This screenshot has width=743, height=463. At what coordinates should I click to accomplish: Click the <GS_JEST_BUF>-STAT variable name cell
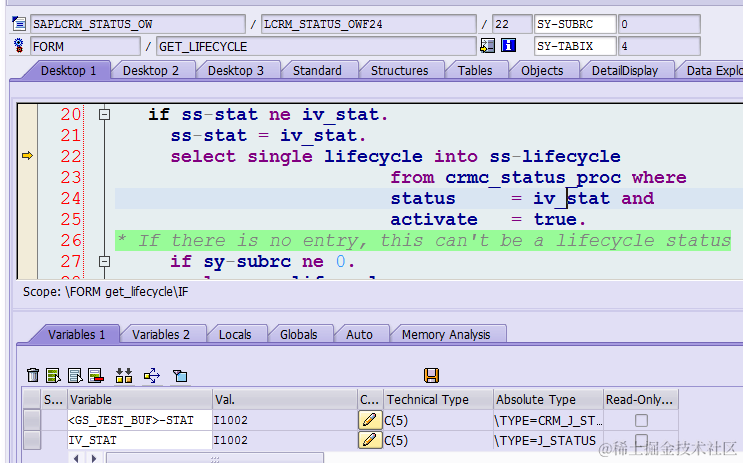coord(140,420)
